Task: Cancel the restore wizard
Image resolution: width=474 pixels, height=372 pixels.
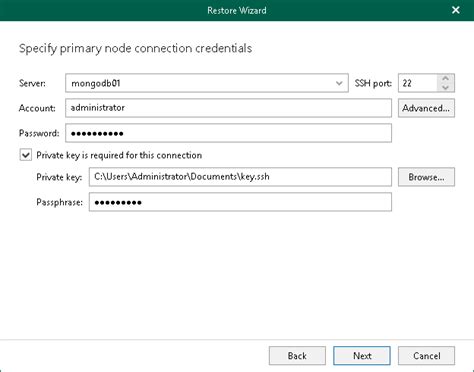Action: [x=426, y=356]
